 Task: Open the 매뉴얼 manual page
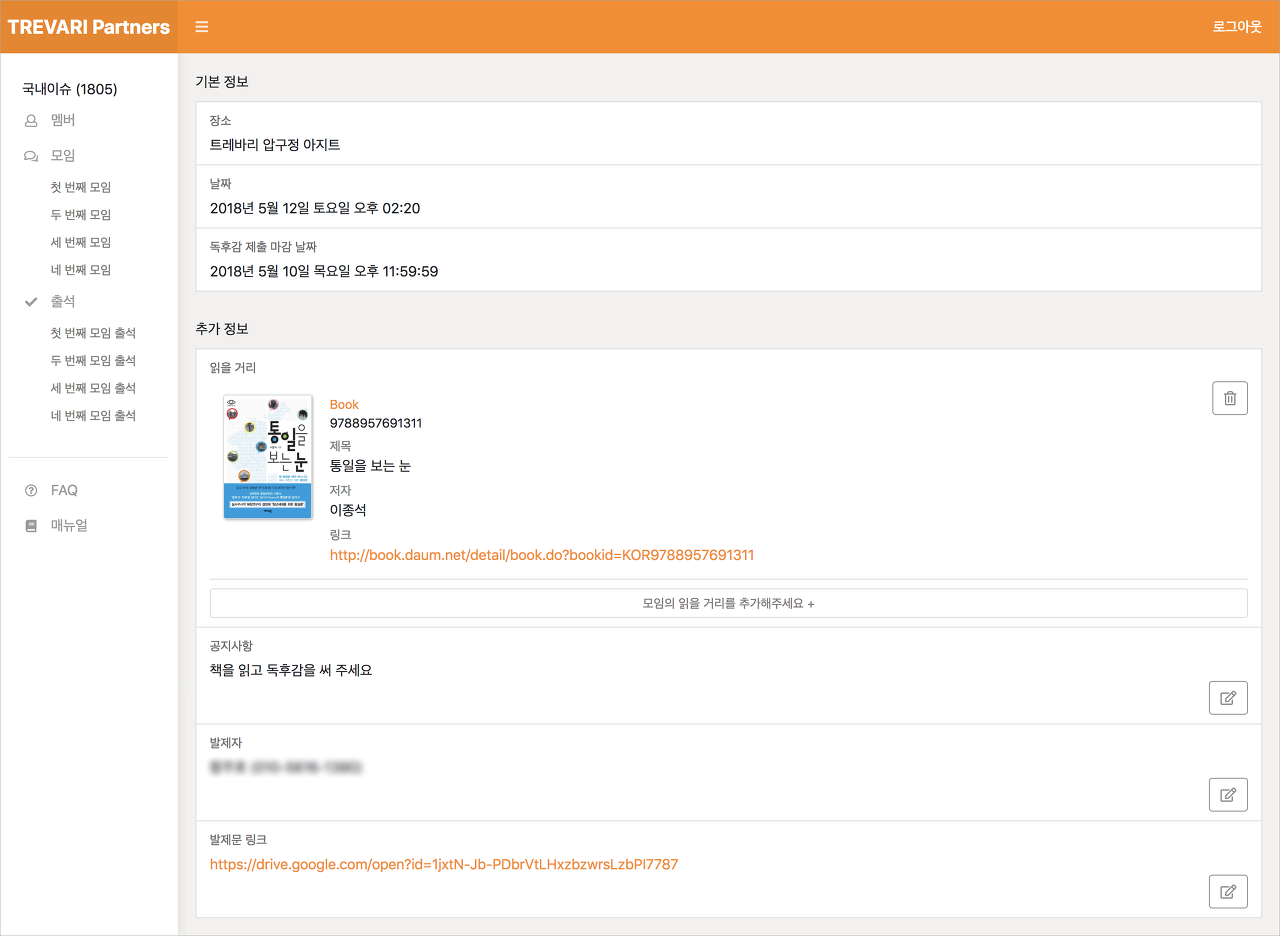[69, 525]
